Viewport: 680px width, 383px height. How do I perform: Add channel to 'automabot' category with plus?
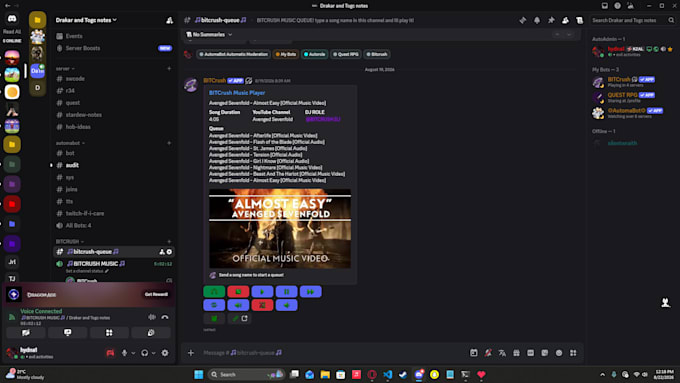[169, 143]
